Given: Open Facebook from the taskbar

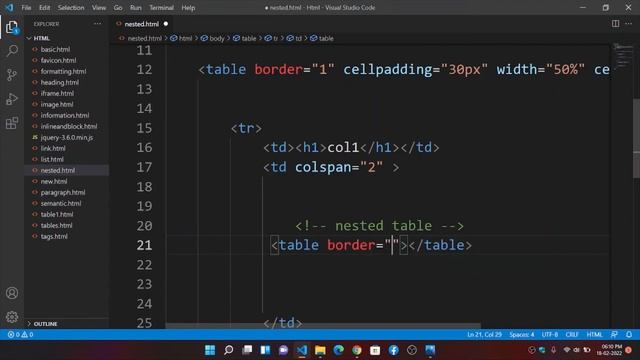Looking at the screenshot, I should pyautogui.click(x=393, y=350).
